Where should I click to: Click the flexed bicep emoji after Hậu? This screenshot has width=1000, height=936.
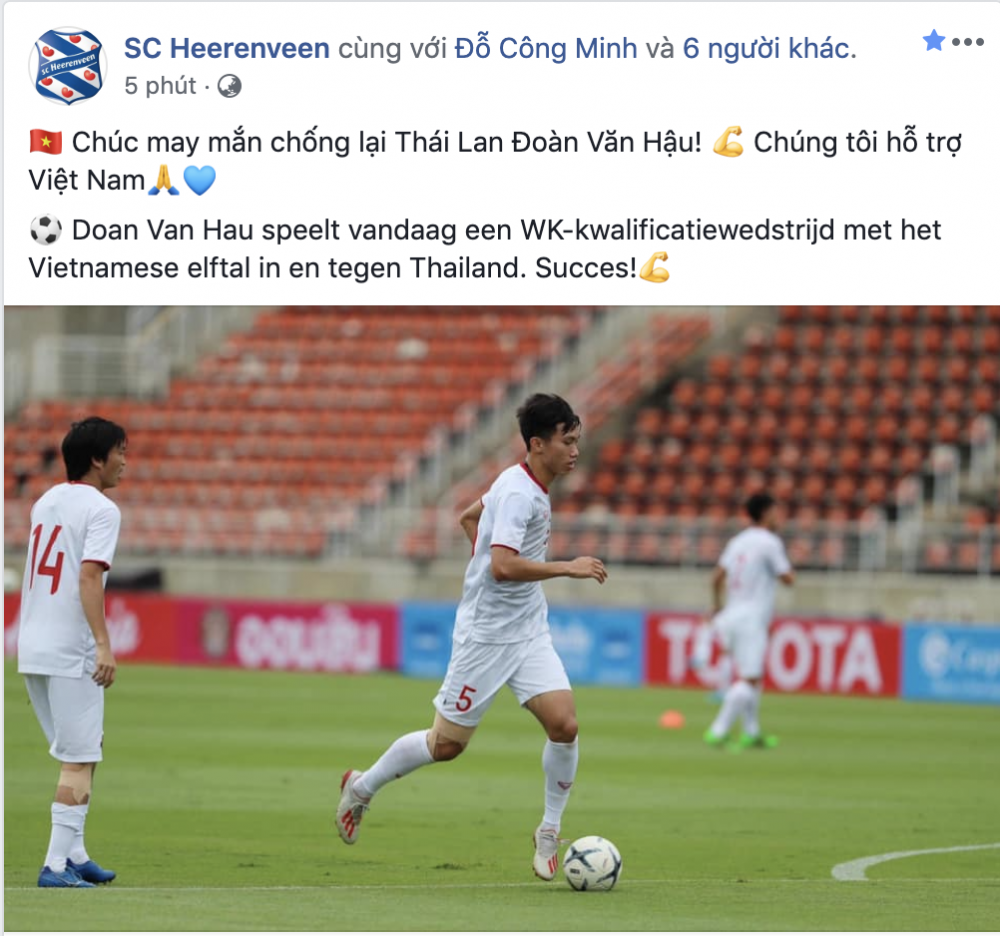pos(728,142)
